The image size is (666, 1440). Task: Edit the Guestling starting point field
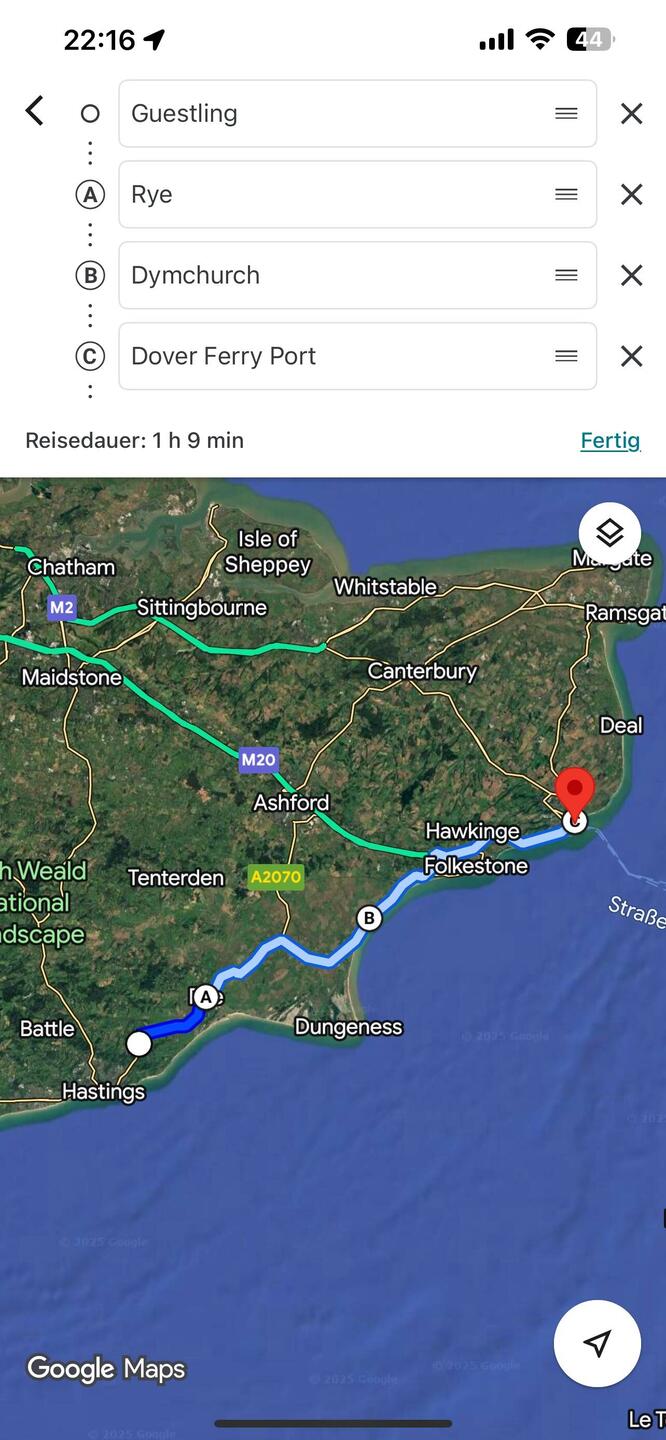coord(358,114)
